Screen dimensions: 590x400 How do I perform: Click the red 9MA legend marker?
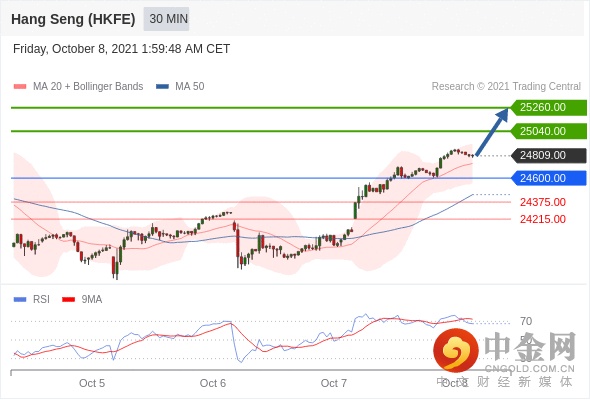pyautogui.click(x=68, y=300)
